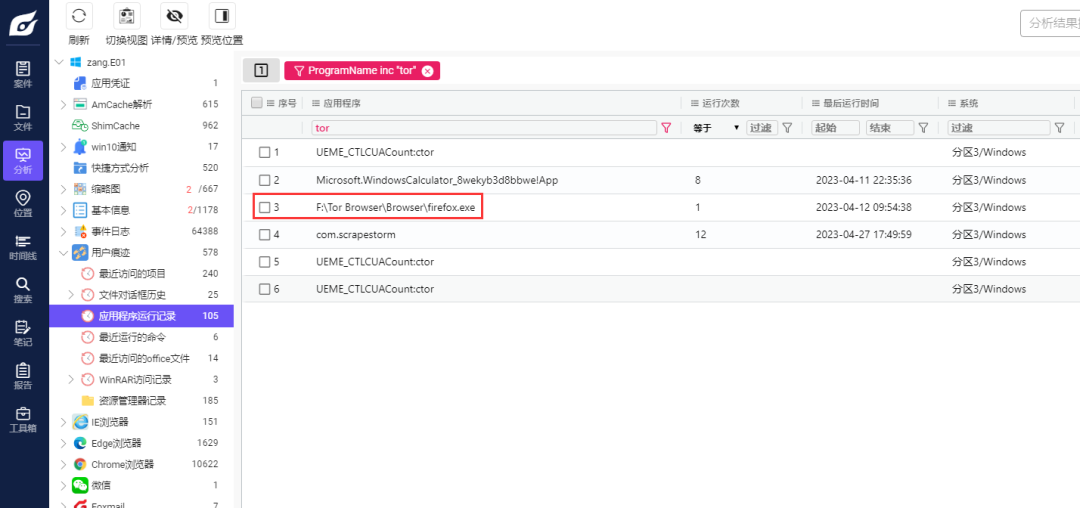Image resolution: width=1080 pixels, height=508 pixels.
Task: Check the box for row 5
Action: 264,262
